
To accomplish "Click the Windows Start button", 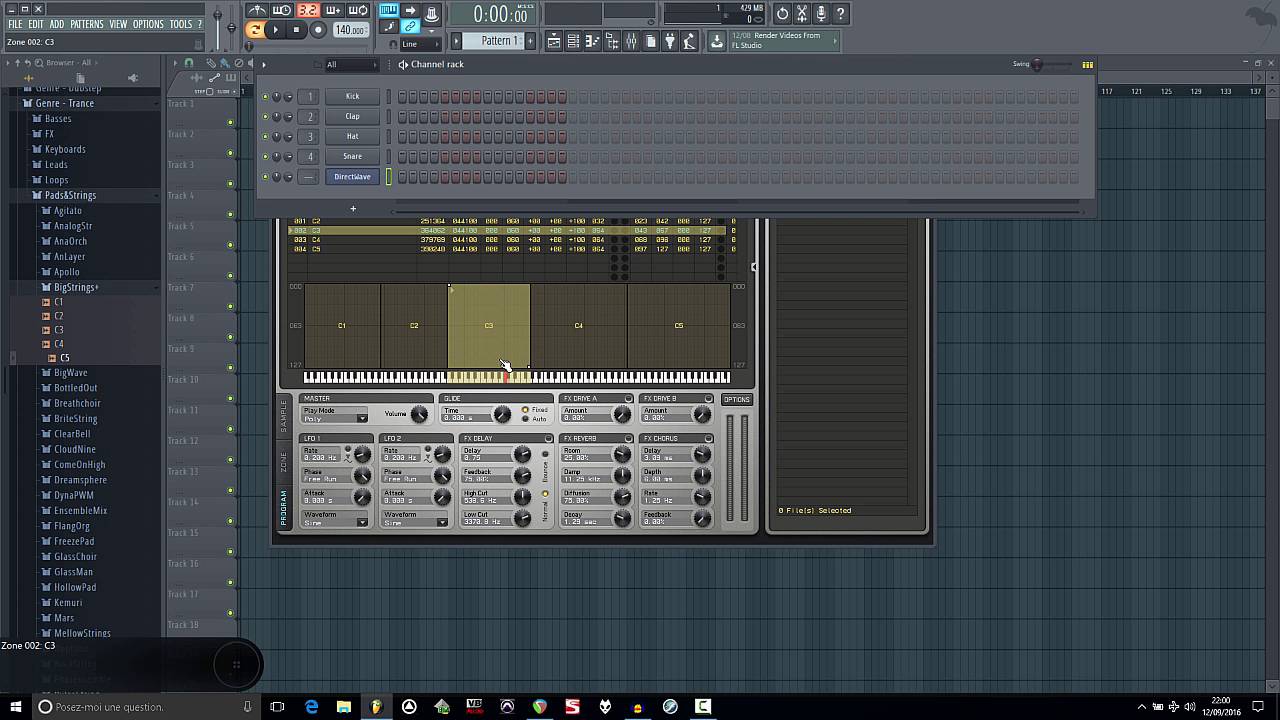I will pyautogui.click(x=15, y=706).
